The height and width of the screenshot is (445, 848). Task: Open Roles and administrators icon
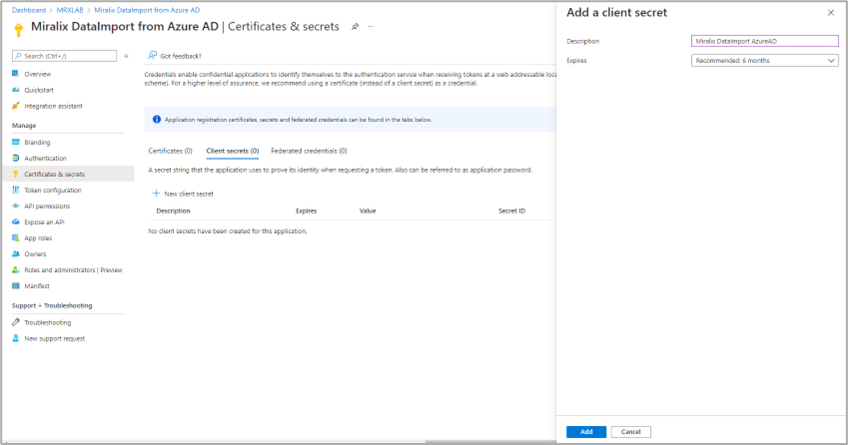[x=16, y=270]
